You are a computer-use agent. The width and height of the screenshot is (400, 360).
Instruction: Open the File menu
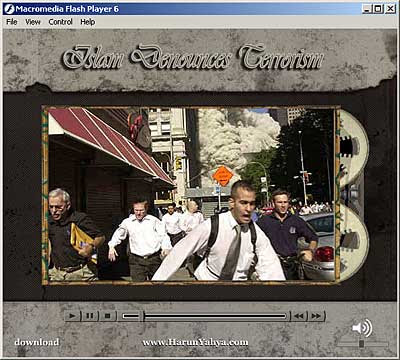coord(12,22)
